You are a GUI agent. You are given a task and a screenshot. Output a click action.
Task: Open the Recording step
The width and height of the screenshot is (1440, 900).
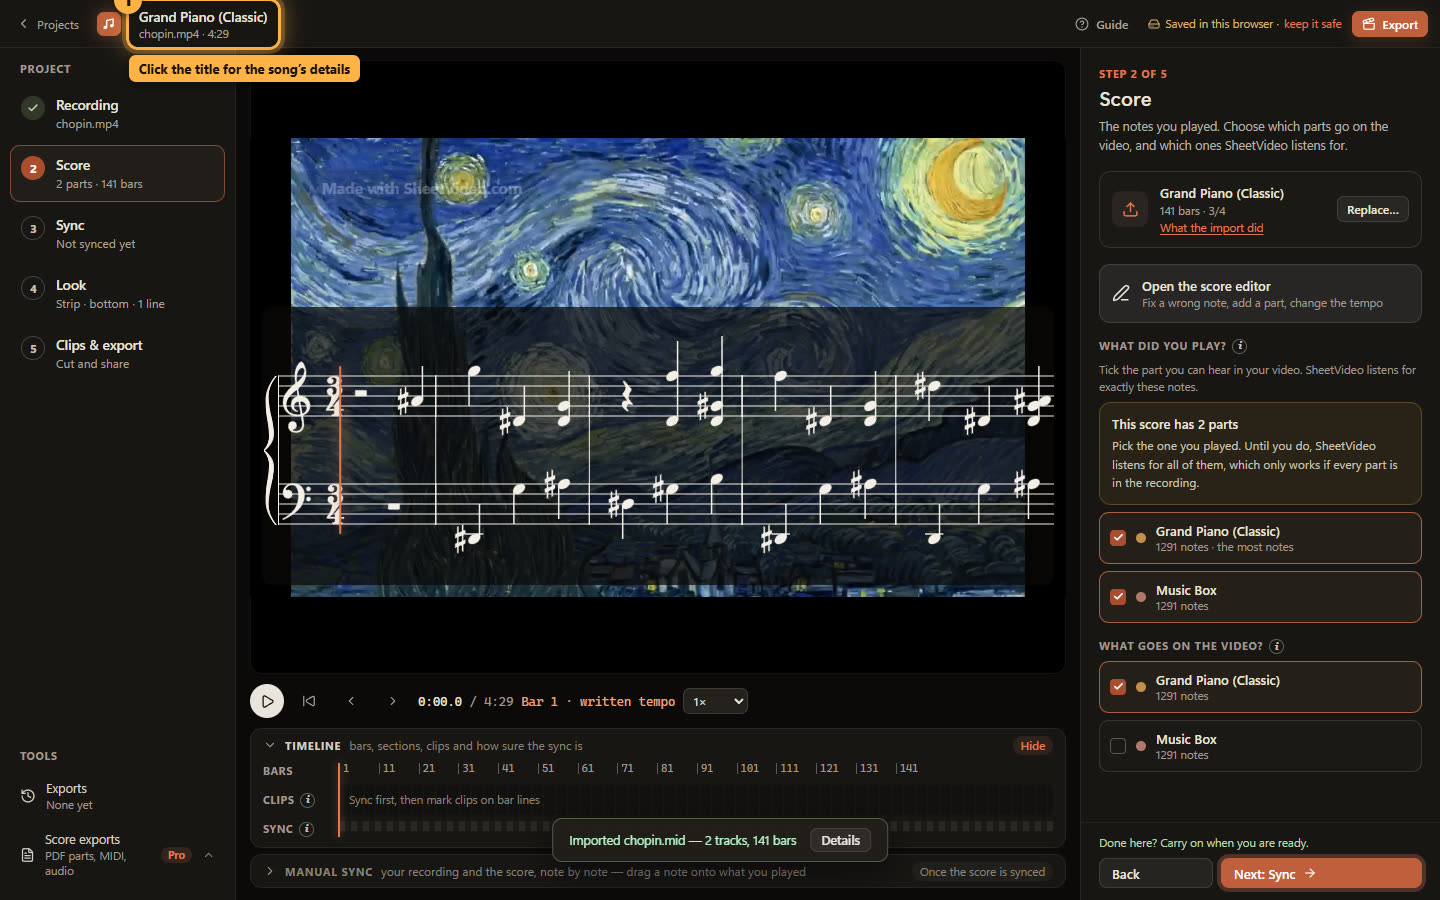tap(117, 114)
